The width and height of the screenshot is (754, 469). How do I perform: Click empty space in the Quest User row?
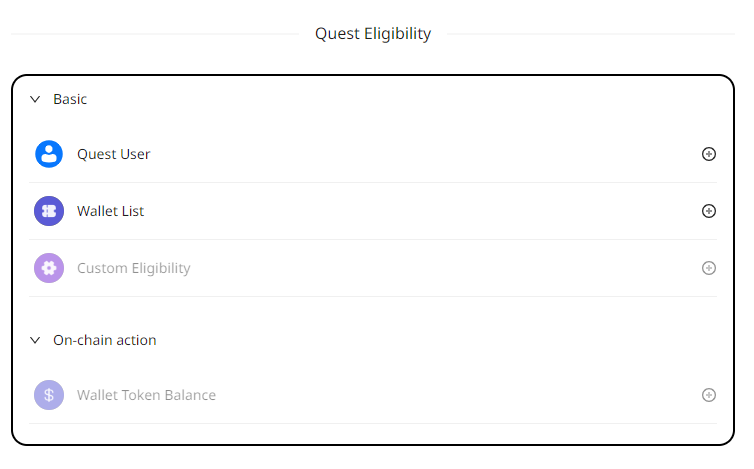pos(420,154)
